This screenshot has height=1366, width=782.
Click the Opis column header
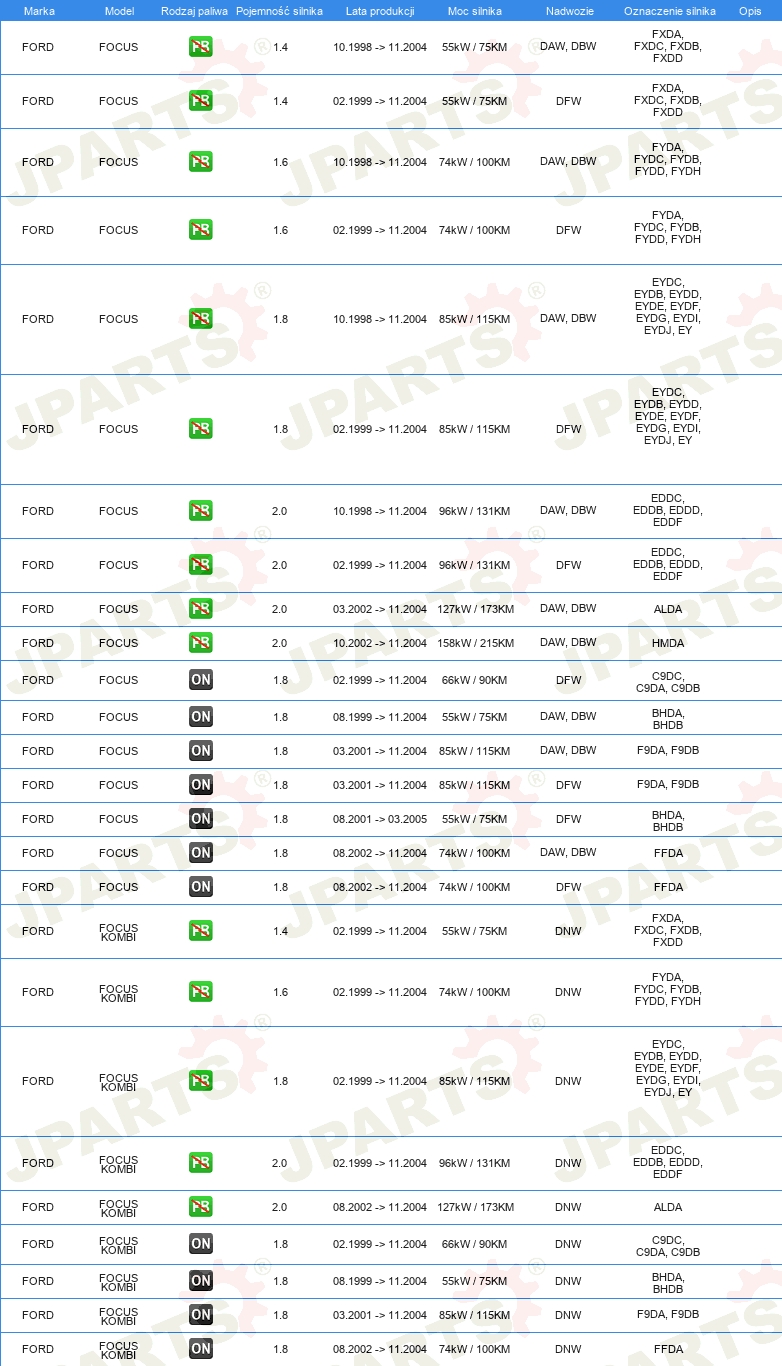click(750, 11)
